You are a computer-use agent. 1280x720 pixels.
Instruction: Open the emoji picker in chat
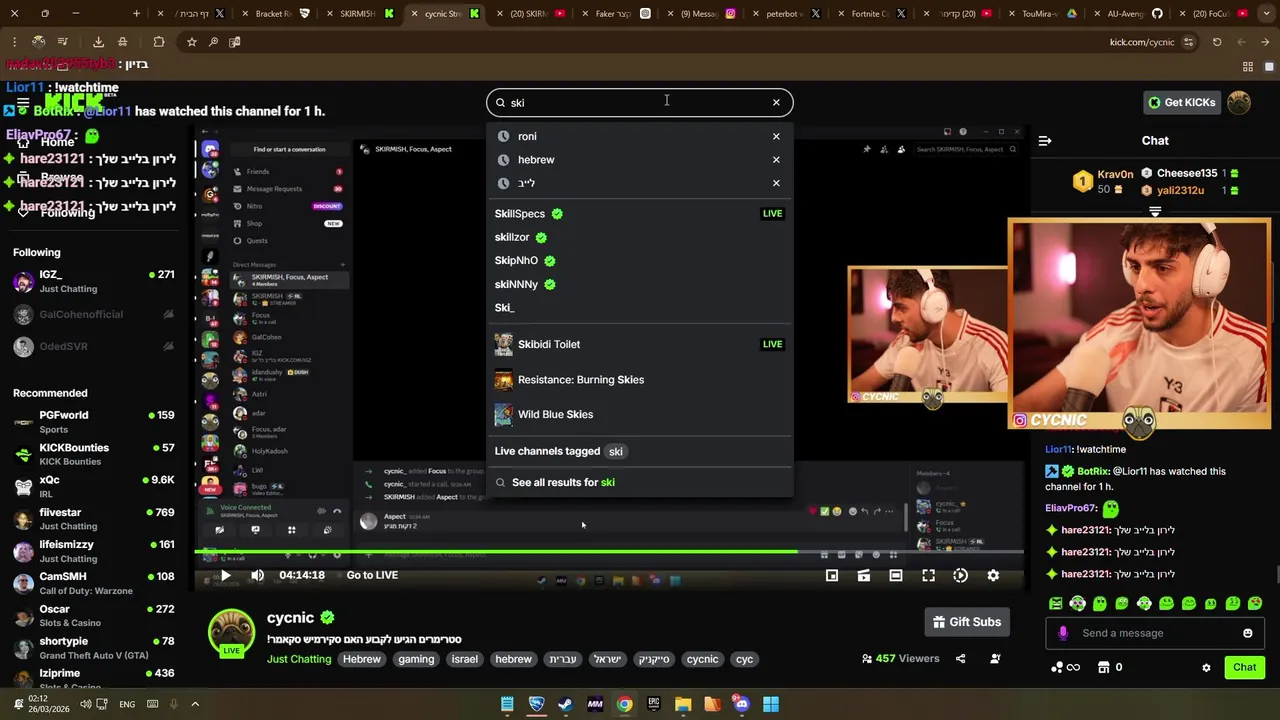(x=1247, y=633)
